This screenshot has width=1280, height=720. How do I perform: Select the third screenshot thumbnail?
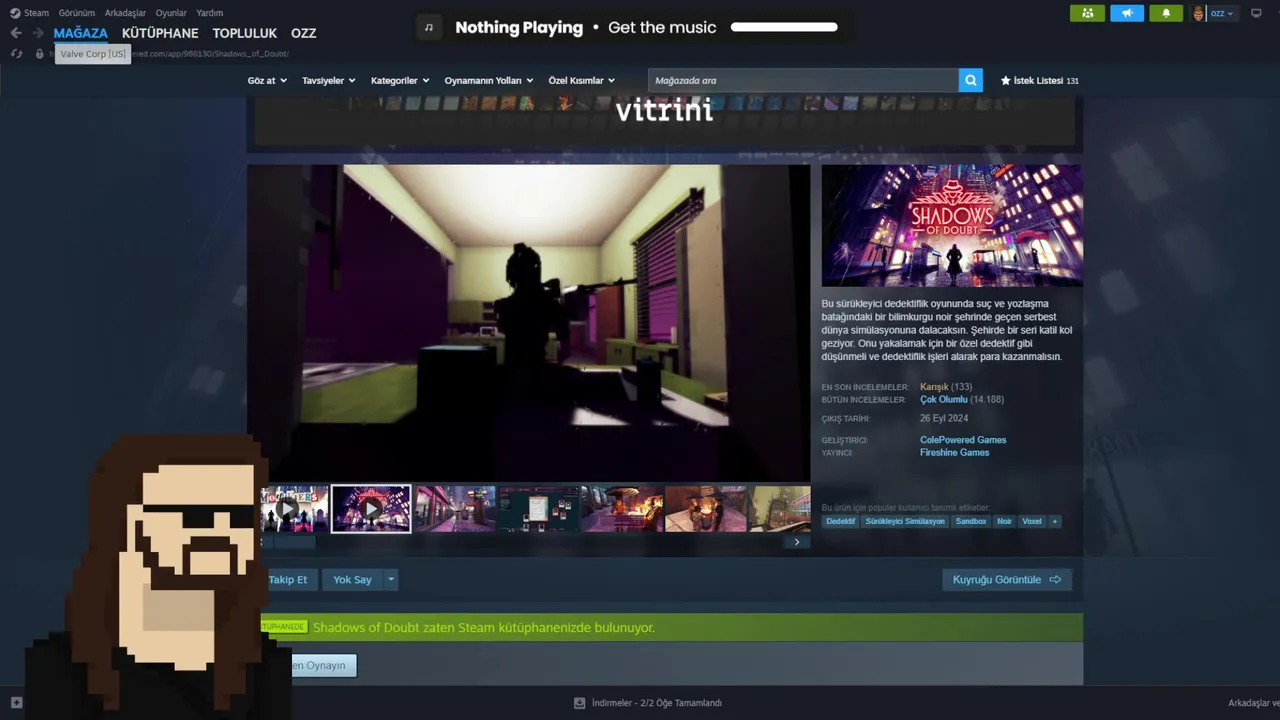(455, 509)
